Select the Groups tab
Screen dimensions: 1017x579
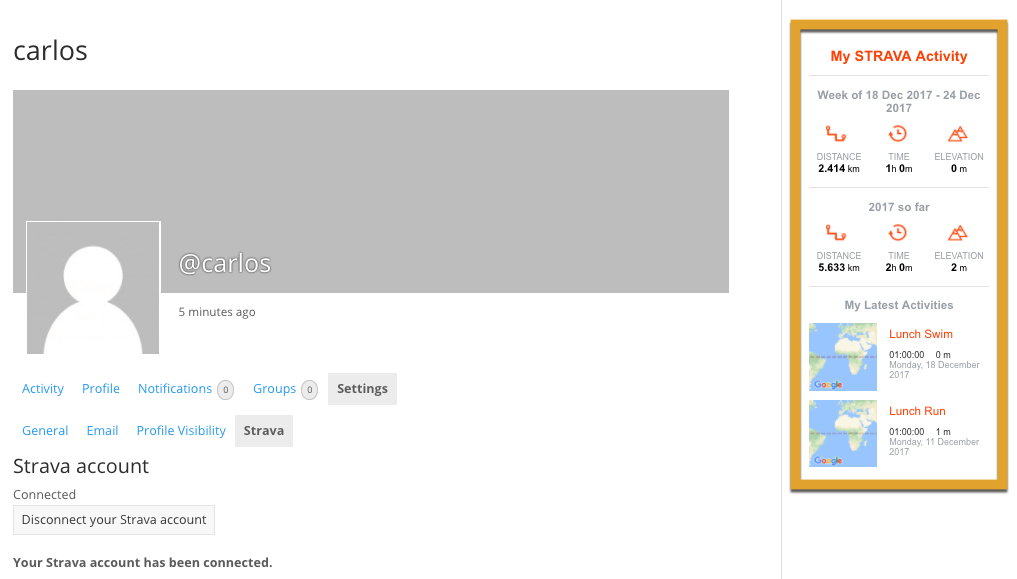point(274,389)
